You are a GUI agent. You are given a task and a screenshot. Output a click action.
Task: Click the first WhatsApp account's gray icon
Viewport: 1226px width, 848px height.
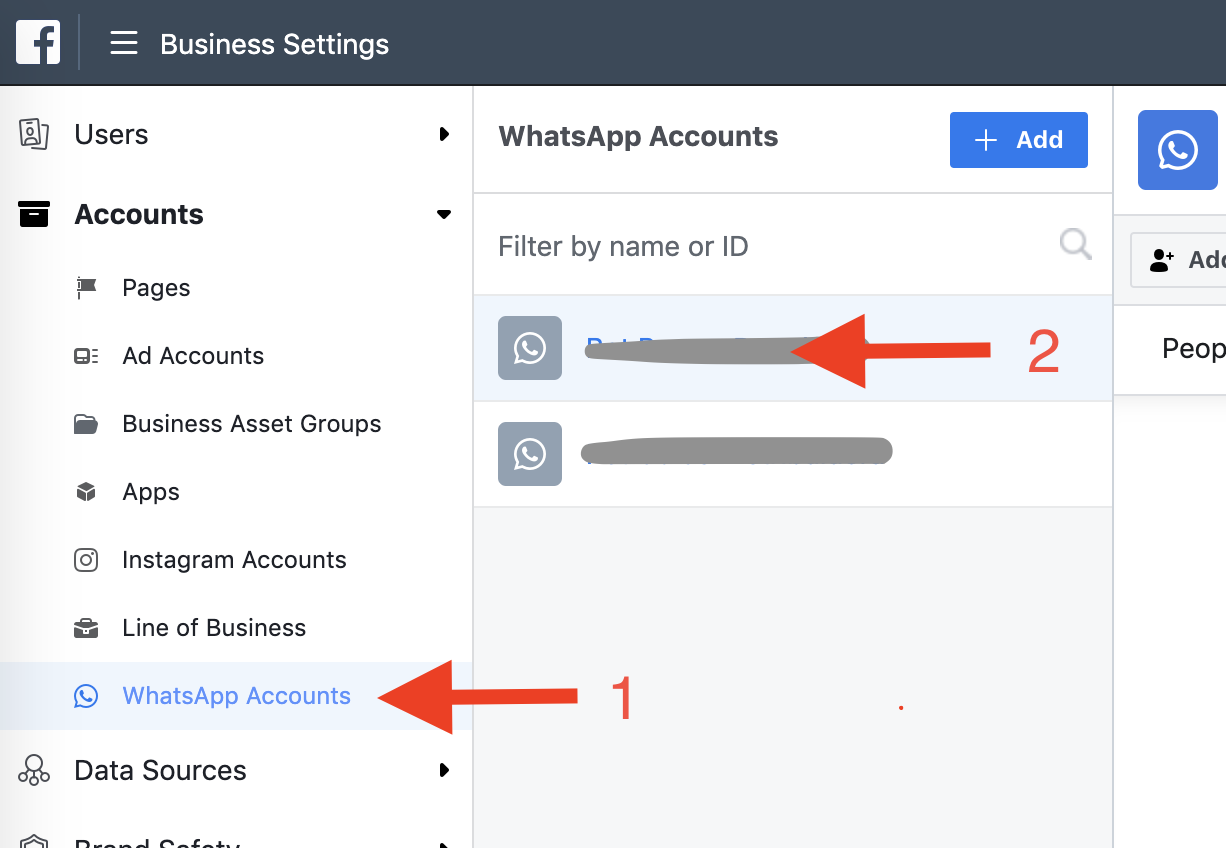coord(530,348)
